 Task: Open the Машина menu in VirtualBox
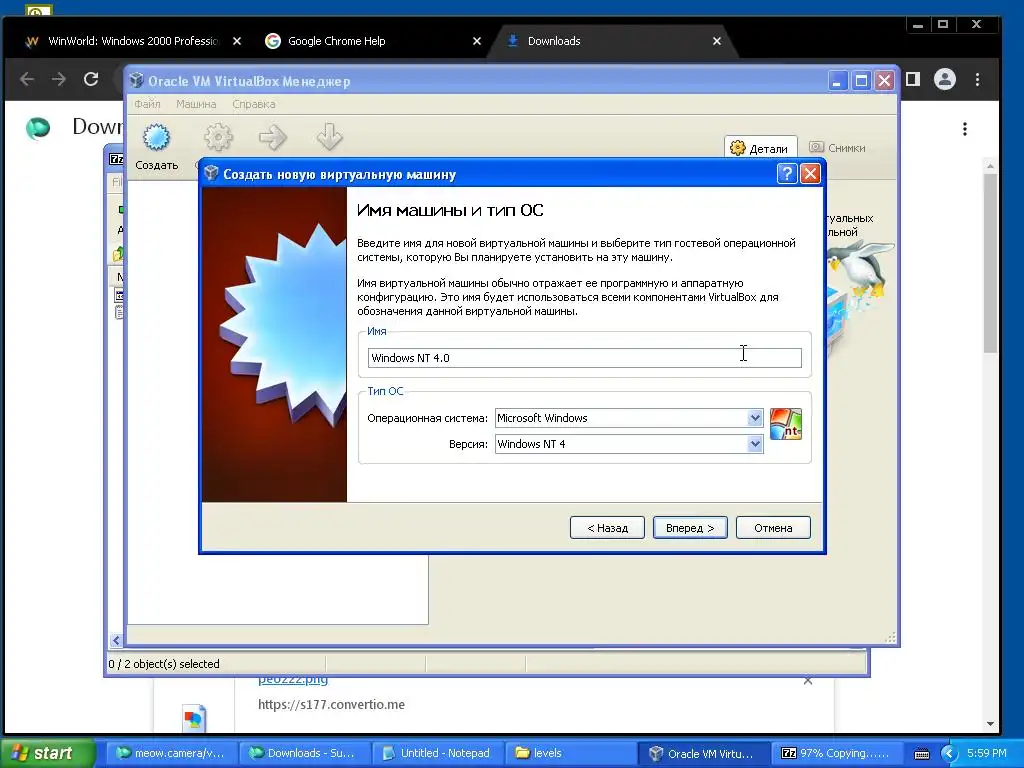[x=196, y=104]
